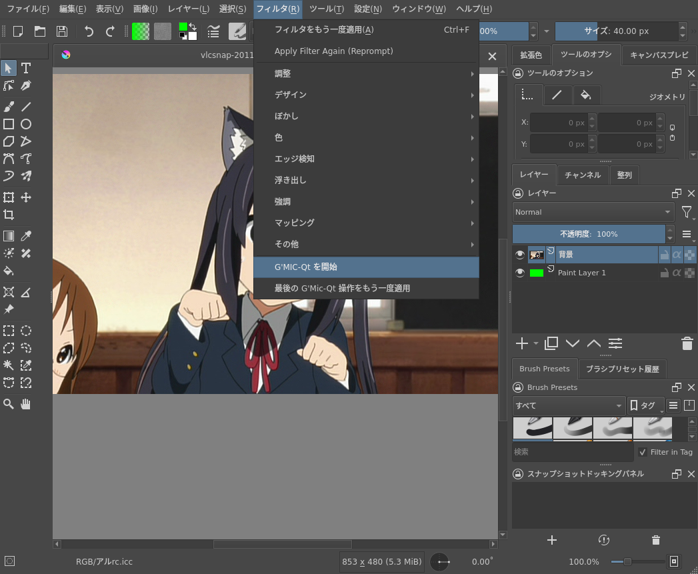Duplicate the current layer

click(551, 343)
